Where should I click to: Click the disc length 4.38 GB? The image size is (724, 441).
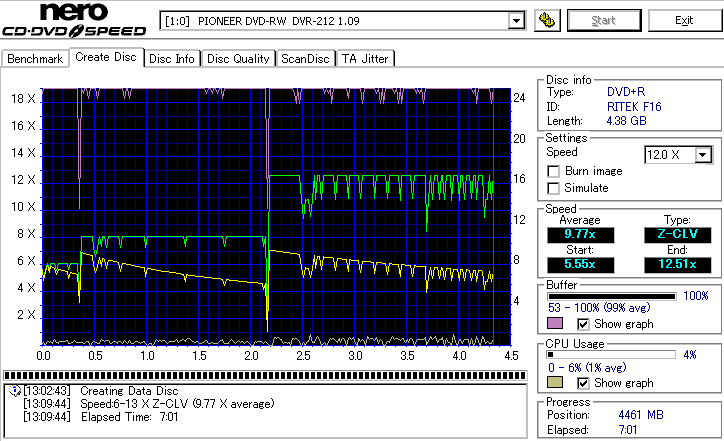click(x=626, y=121)
